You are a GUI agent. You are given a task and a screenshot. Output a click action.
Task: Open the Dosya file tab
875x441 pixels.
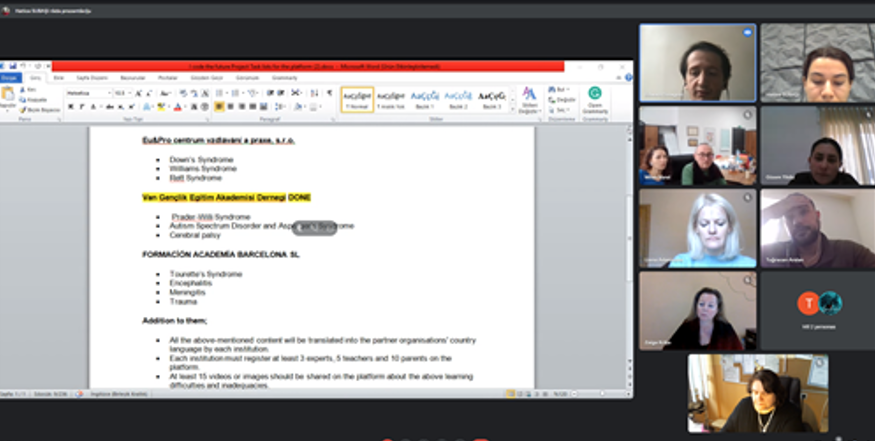click(x=10, y=77)
